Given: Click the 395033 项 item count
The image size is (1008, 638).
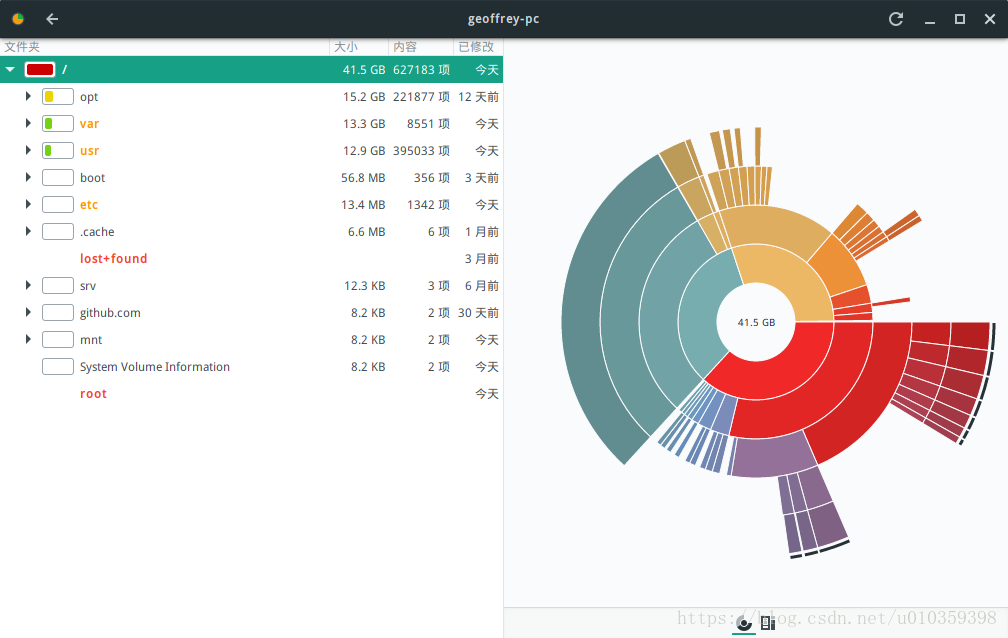Looking at the screenshot, I should coord(421,150).
